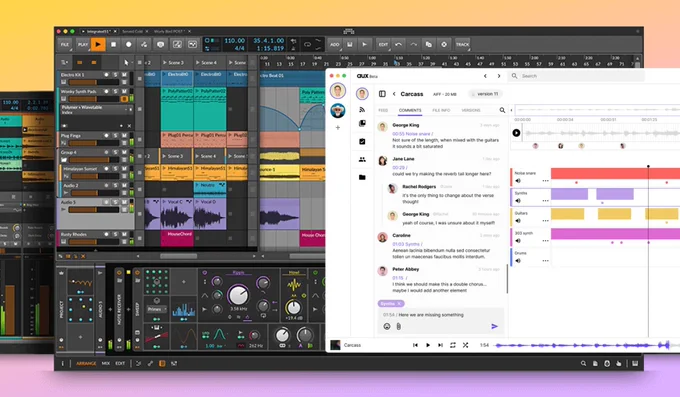Open the PLAY menu in the DAW toolbar

(82, 44)
